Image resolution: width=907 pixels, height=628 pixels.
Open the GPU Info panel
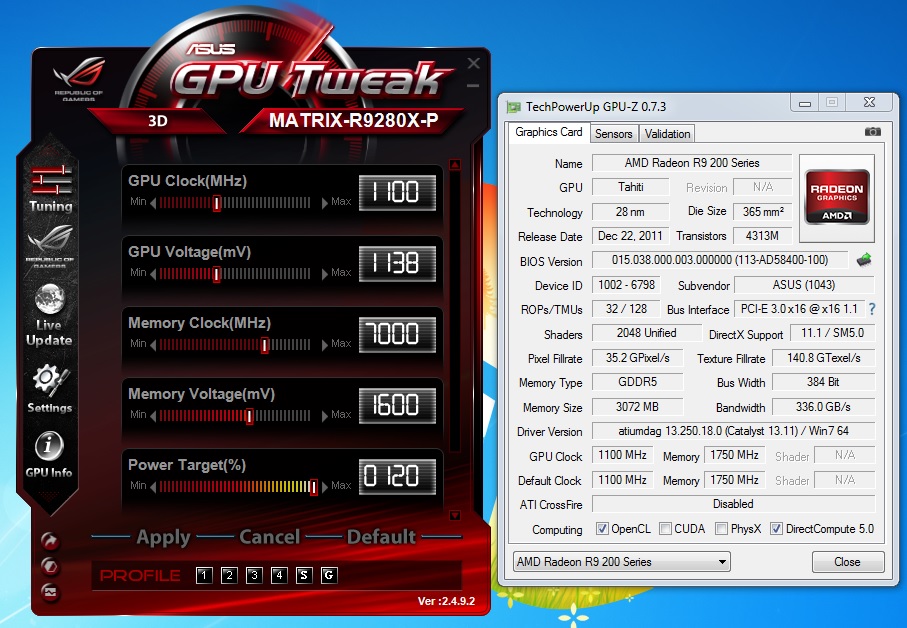[49, 455]
